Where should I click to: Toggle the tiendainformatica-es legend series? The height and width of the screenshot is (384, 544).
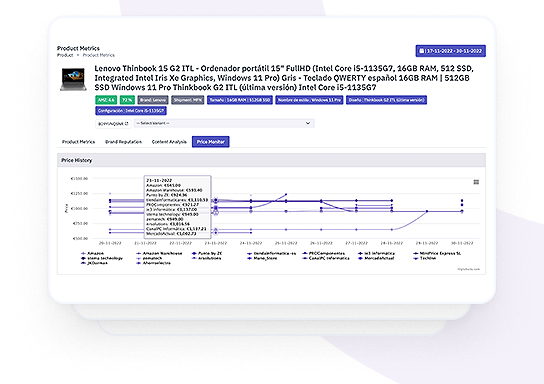coord(271,253)
